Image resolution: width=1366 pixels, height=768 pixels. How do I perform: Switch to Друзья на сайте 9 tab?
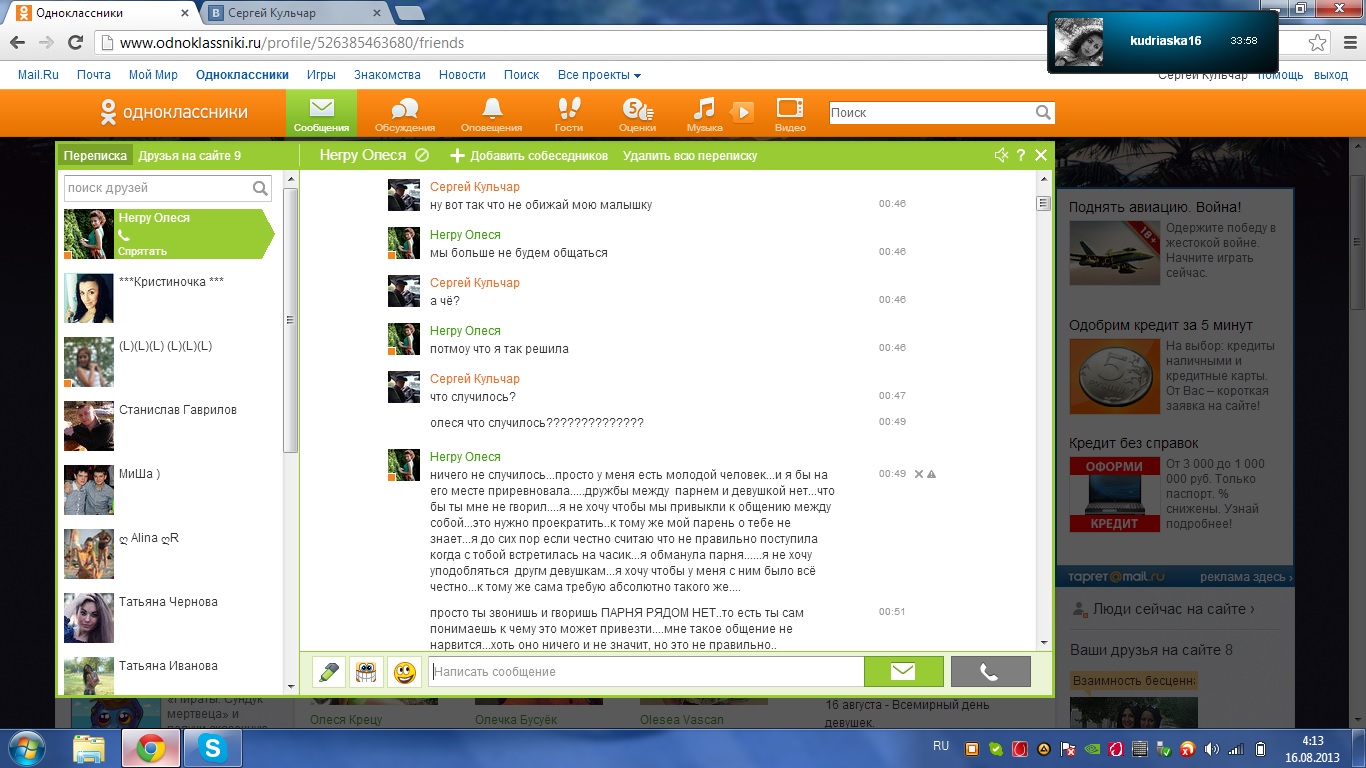coord(189,156)
